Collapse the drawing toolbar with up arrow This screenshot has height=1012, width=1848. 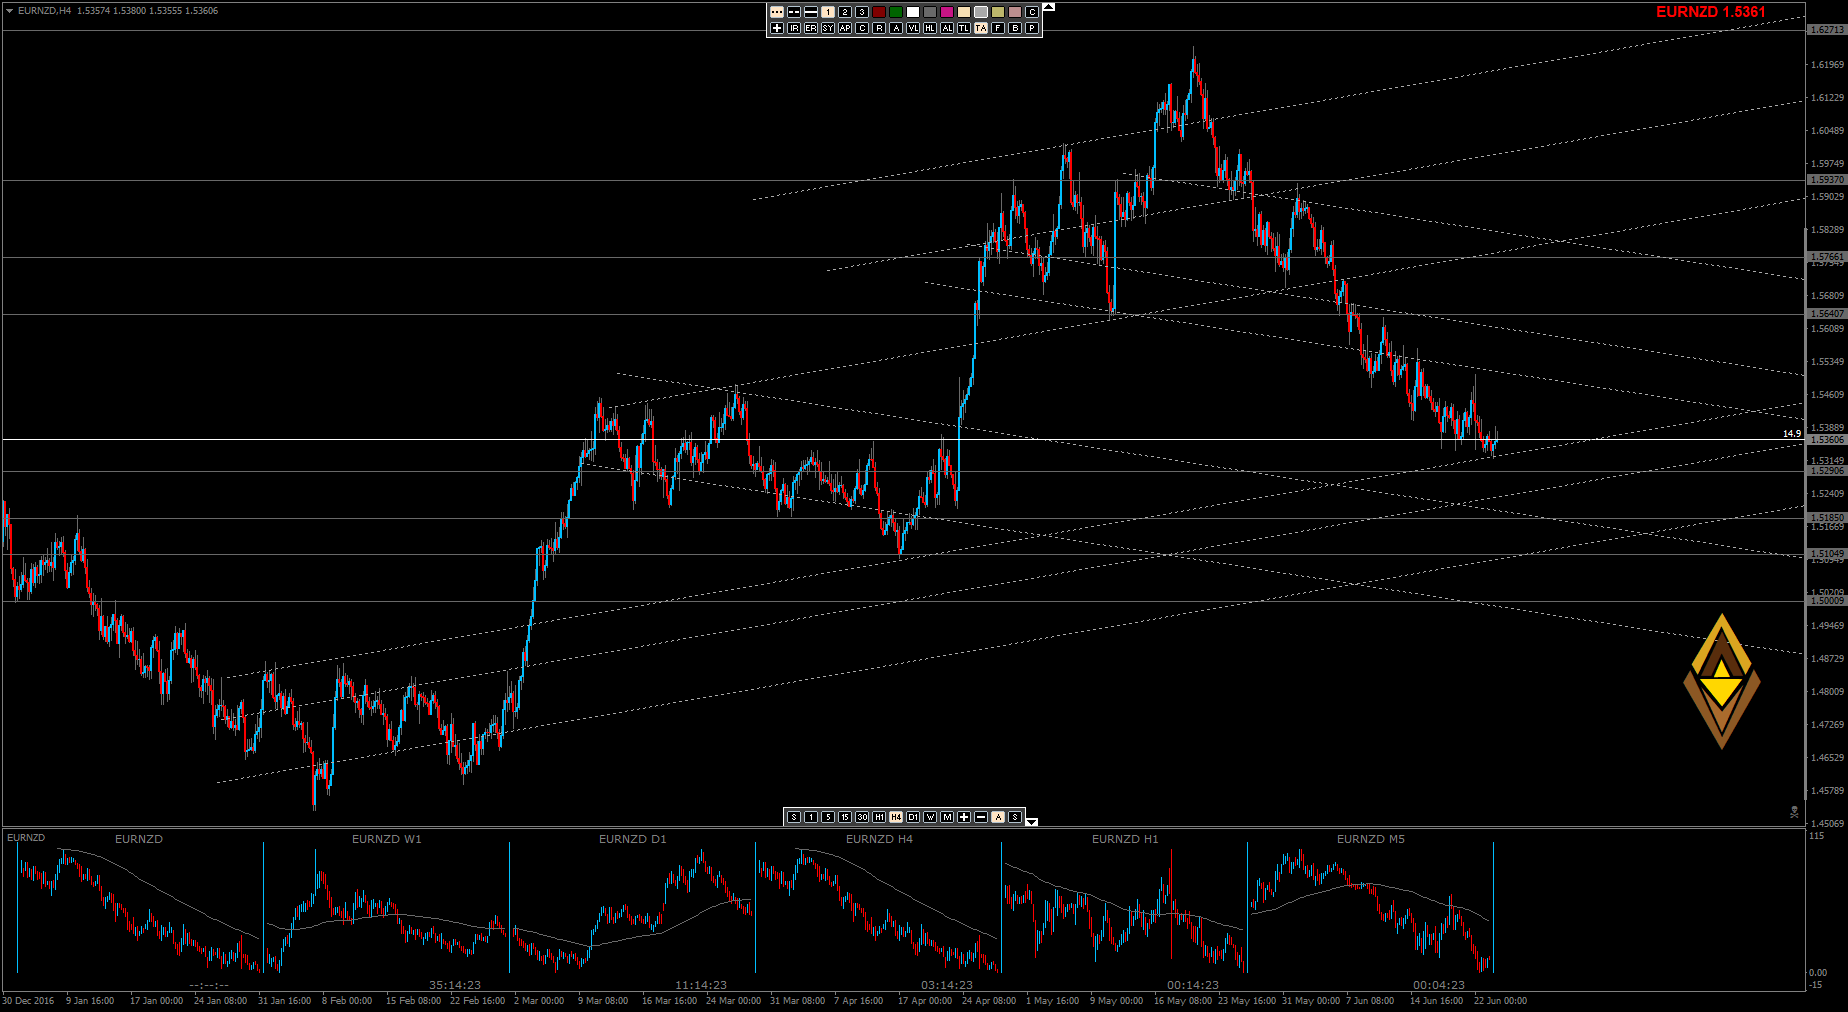1048,7
